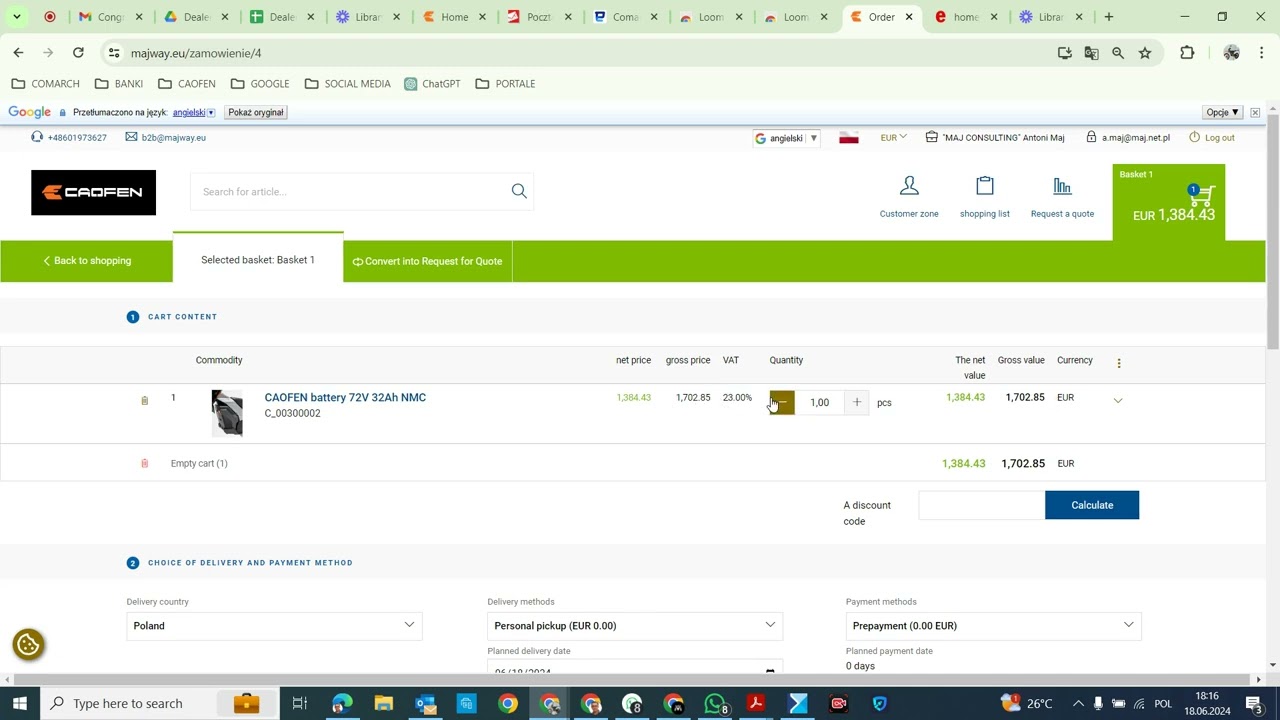This screenshot has width=1280, height=720.
Task: Open Microsoft Edge from taskbar
Action: (x=342, y=703)
